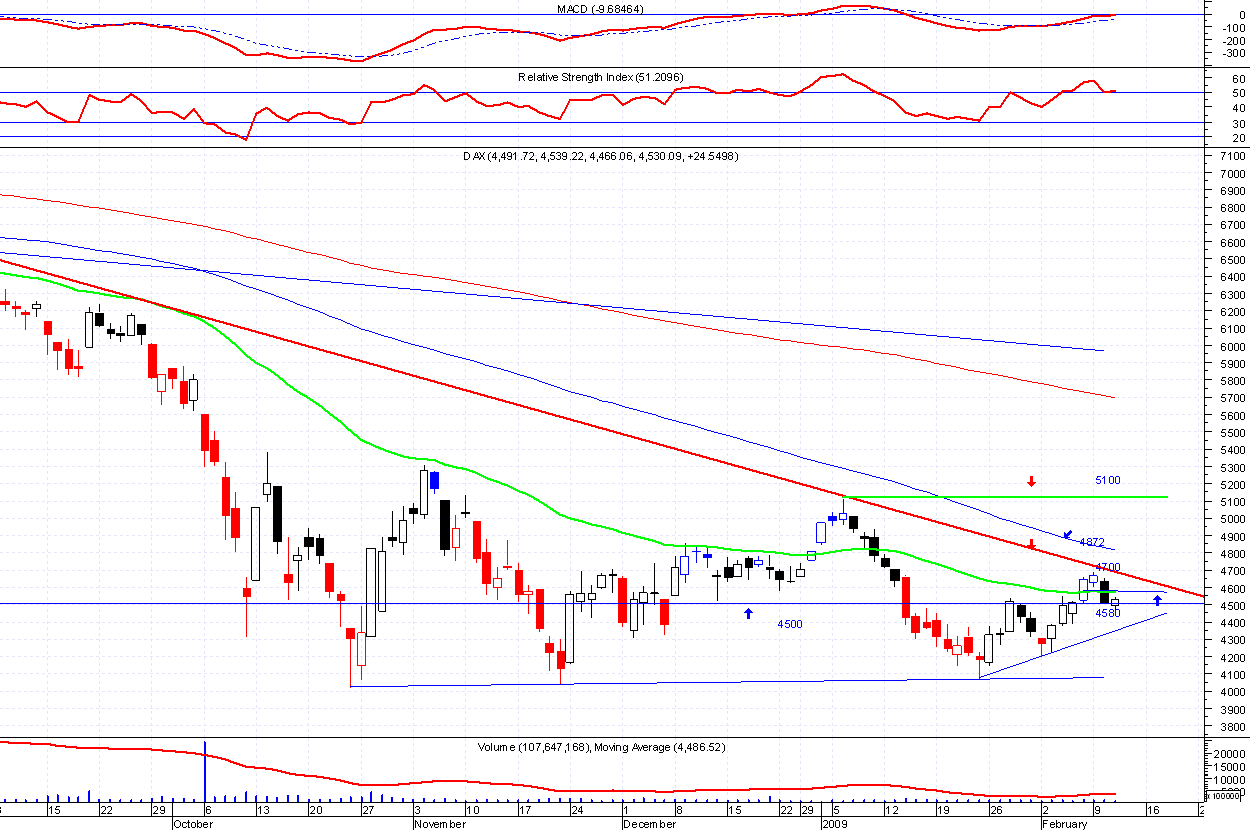Select the date label 26 on the time axis

coord(995,810)
